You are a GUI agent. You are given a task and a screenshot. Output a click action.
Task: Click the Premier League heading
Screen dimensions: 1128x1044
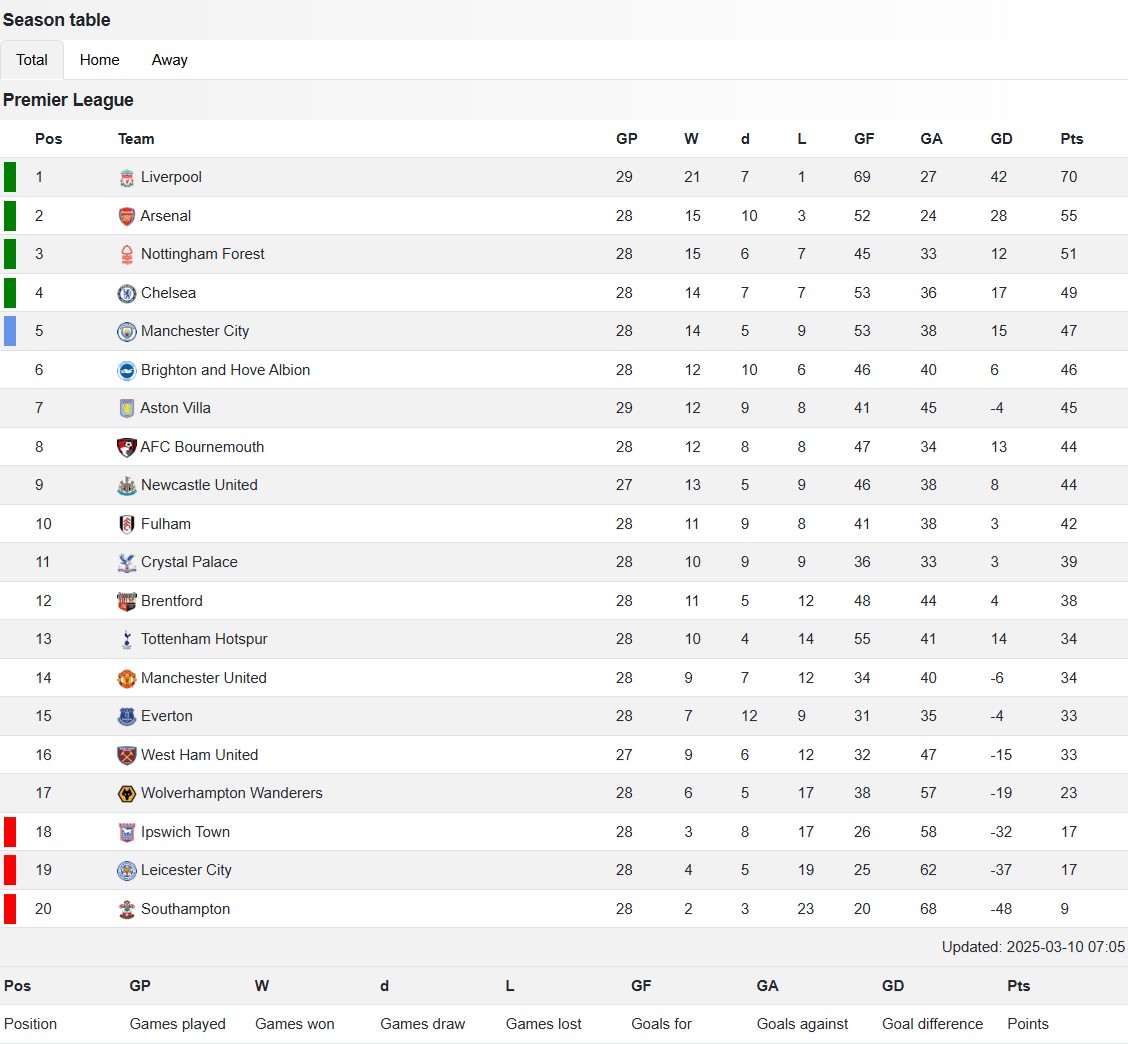68,100
